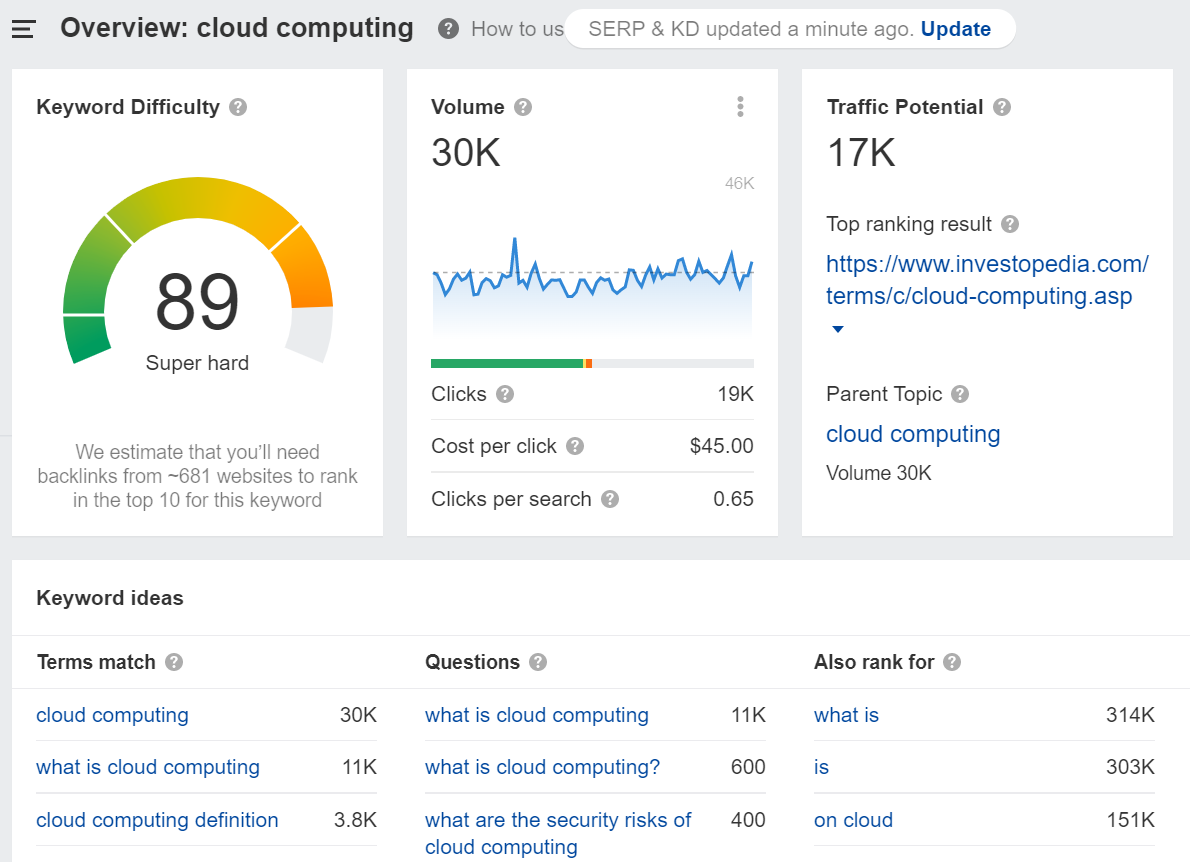
Task: Click help icon next to Clicks per search
Action: point(610,499)
